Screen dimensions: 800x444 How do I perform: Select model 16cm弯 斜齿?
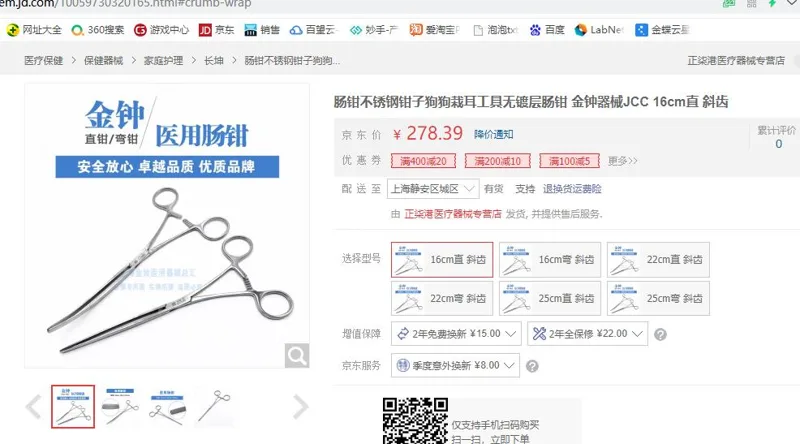coord(550,260)
